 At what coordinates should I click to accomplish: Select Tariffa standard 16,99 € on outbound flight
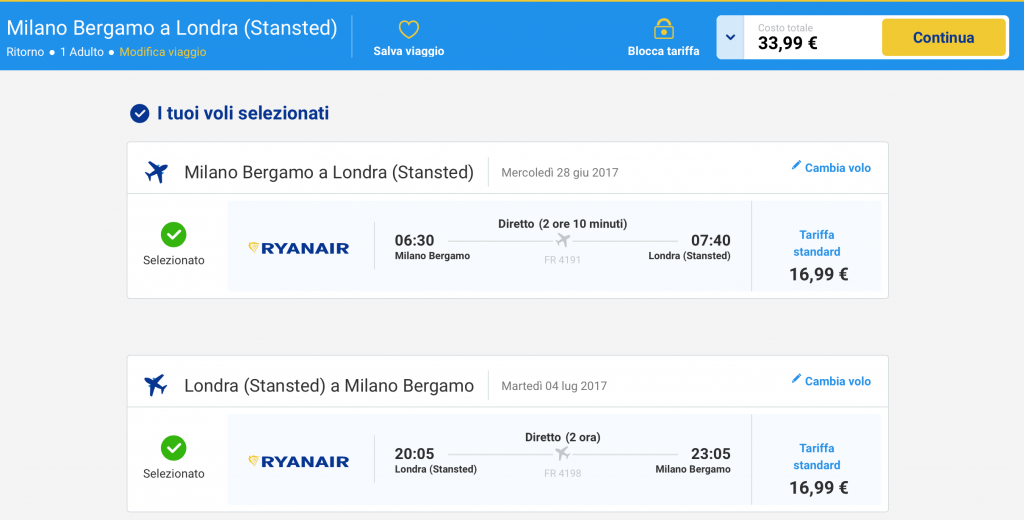click(818, 255)
